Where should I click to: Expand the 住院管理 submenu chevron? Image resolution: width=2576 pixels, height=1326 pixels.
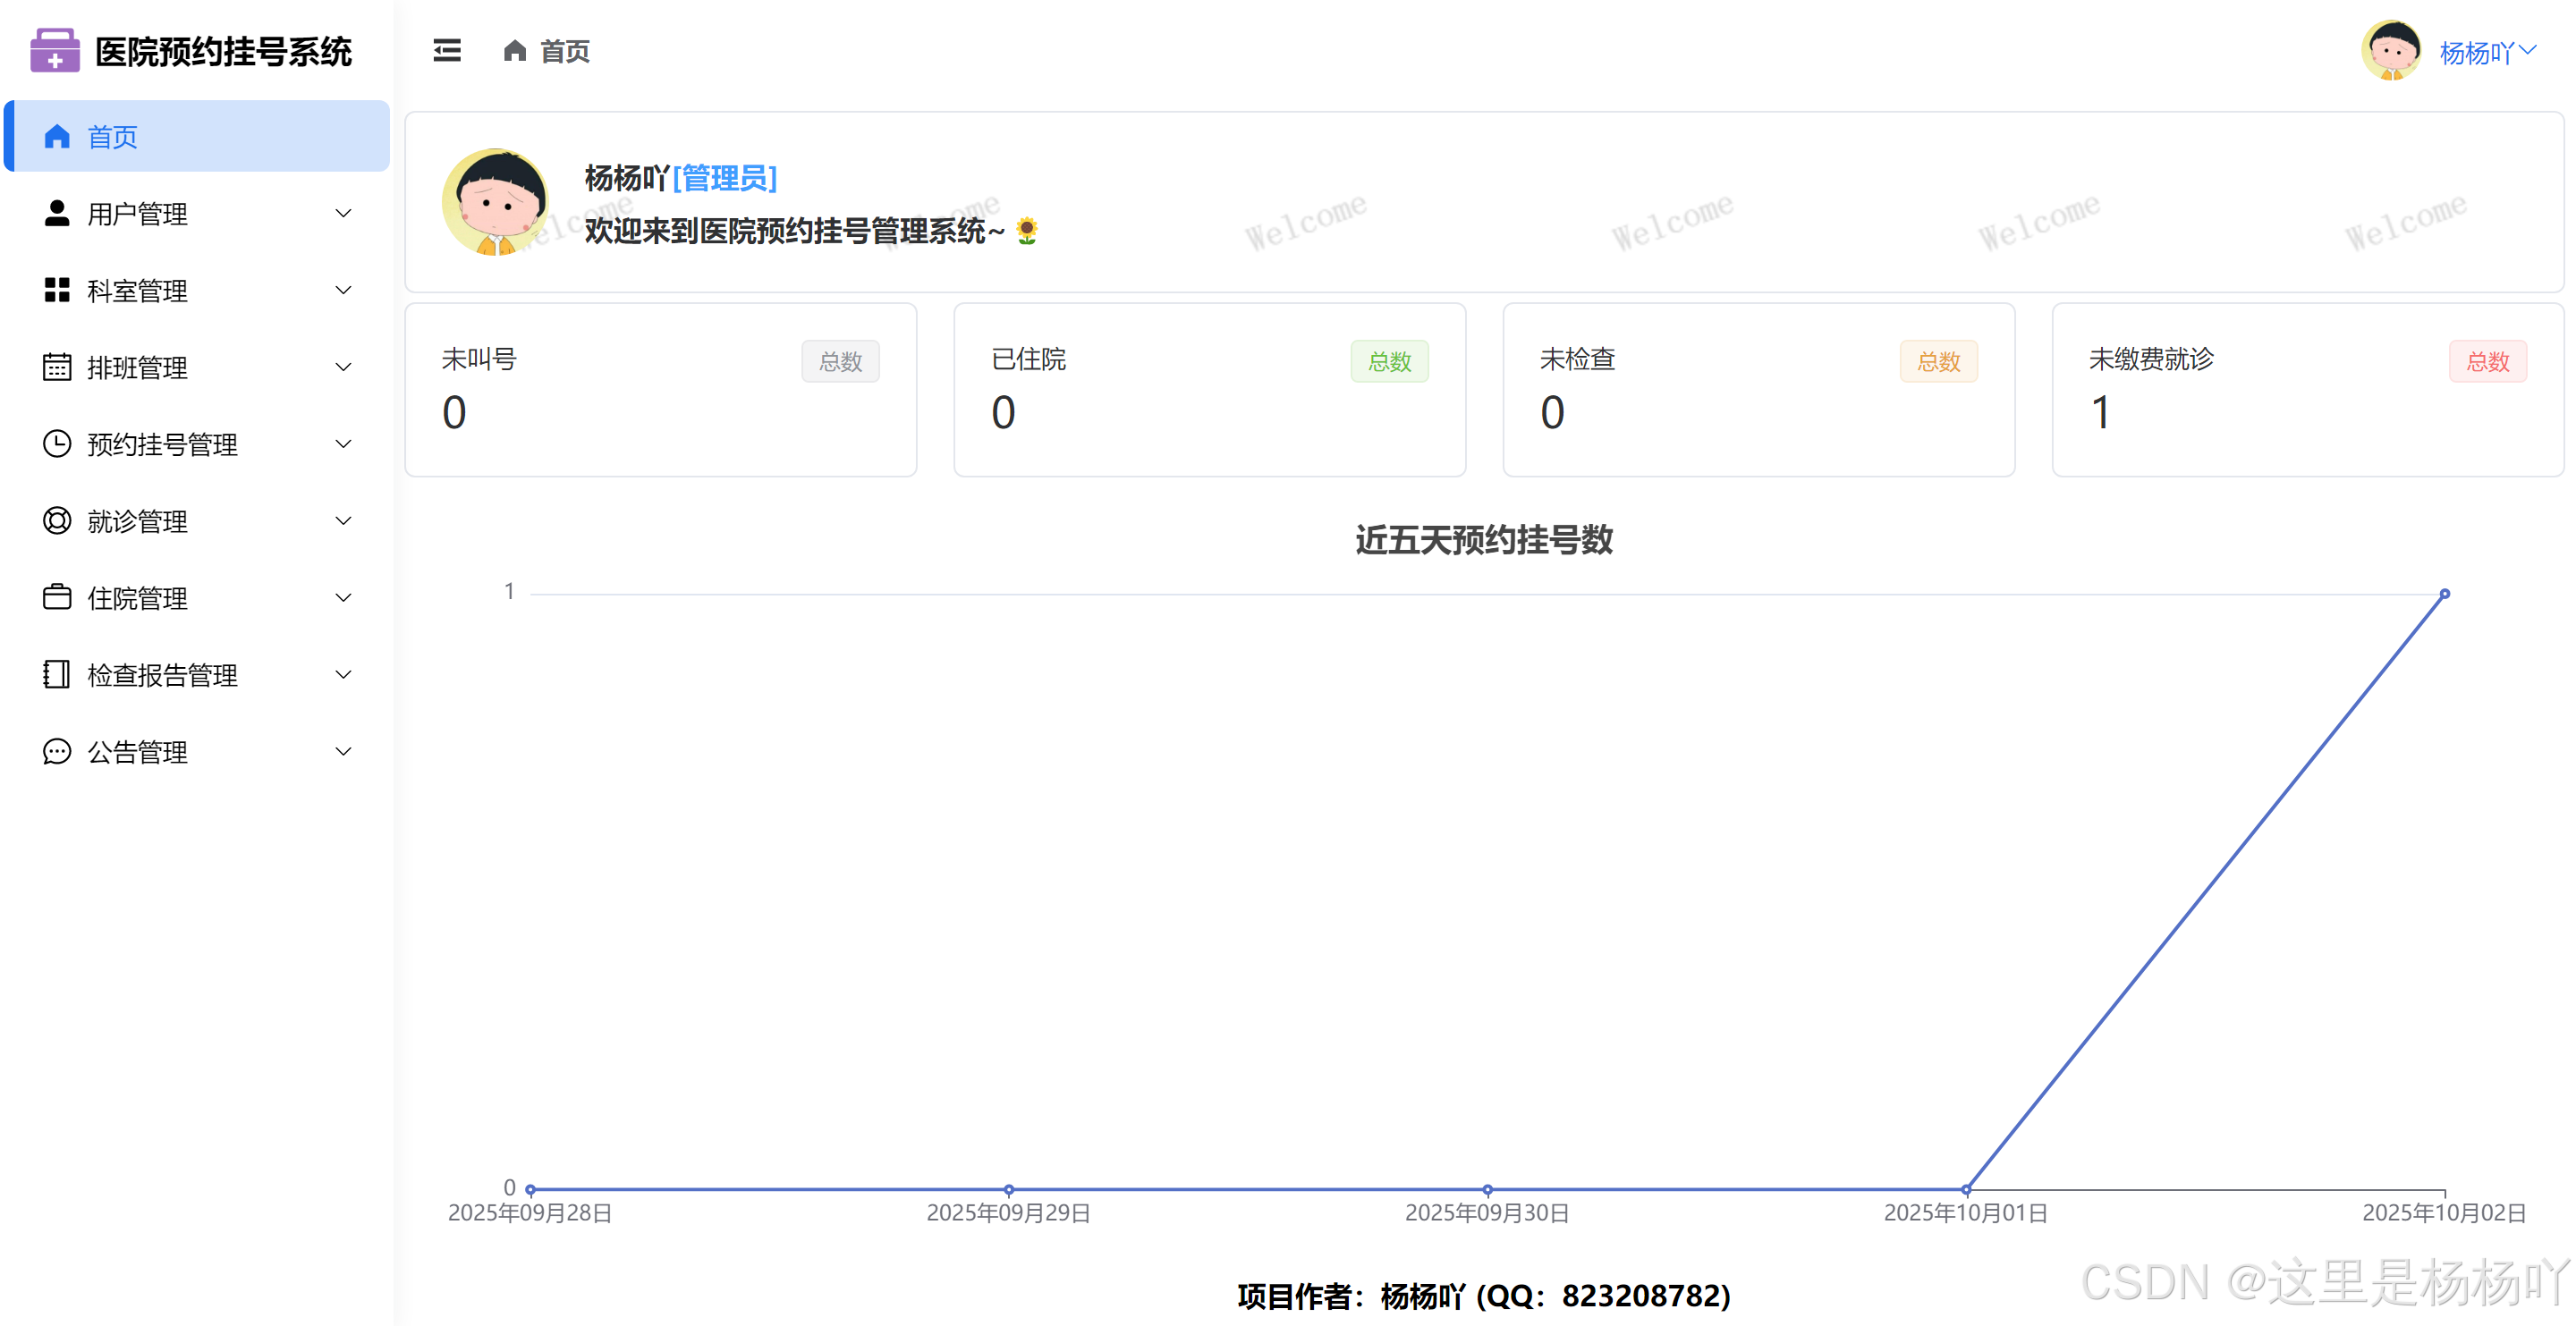click(x=343, y=598)
